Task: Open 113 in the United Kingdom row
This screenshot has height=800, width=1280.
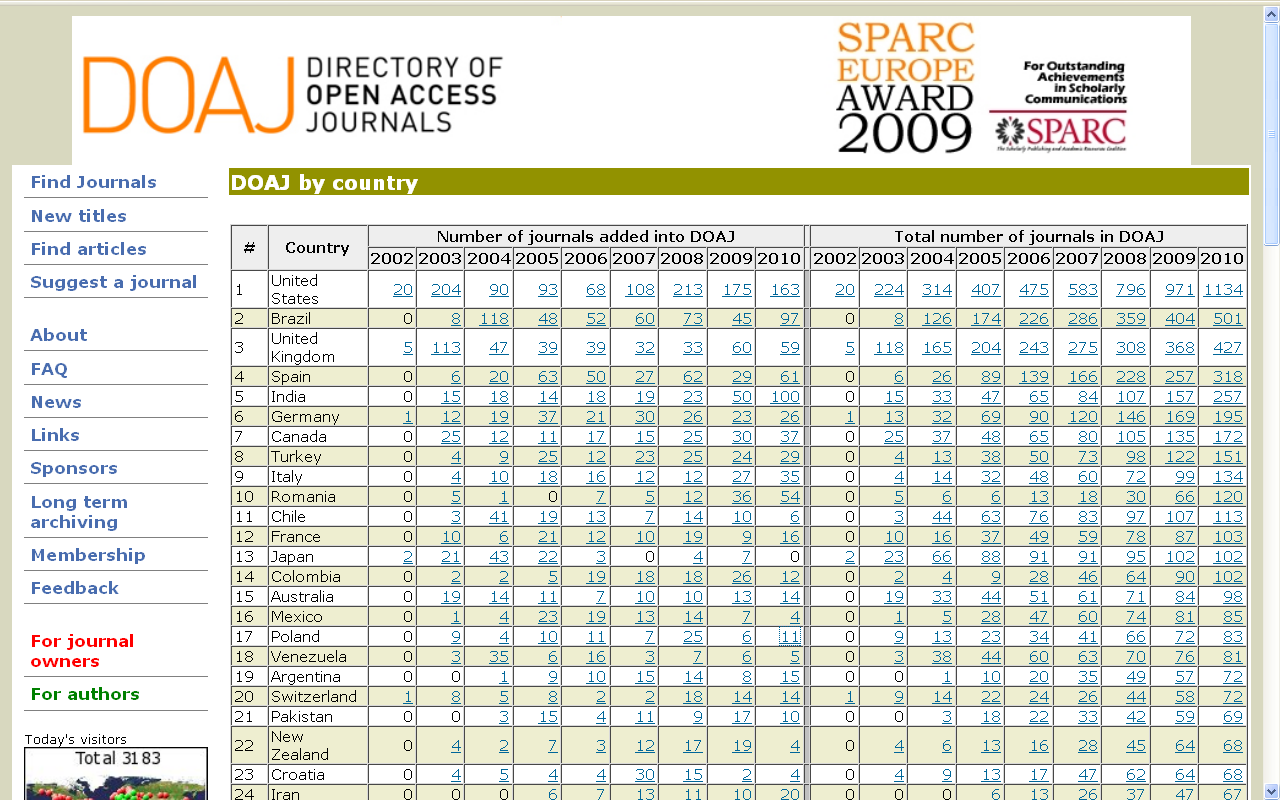Action: [x=446, y=348]
